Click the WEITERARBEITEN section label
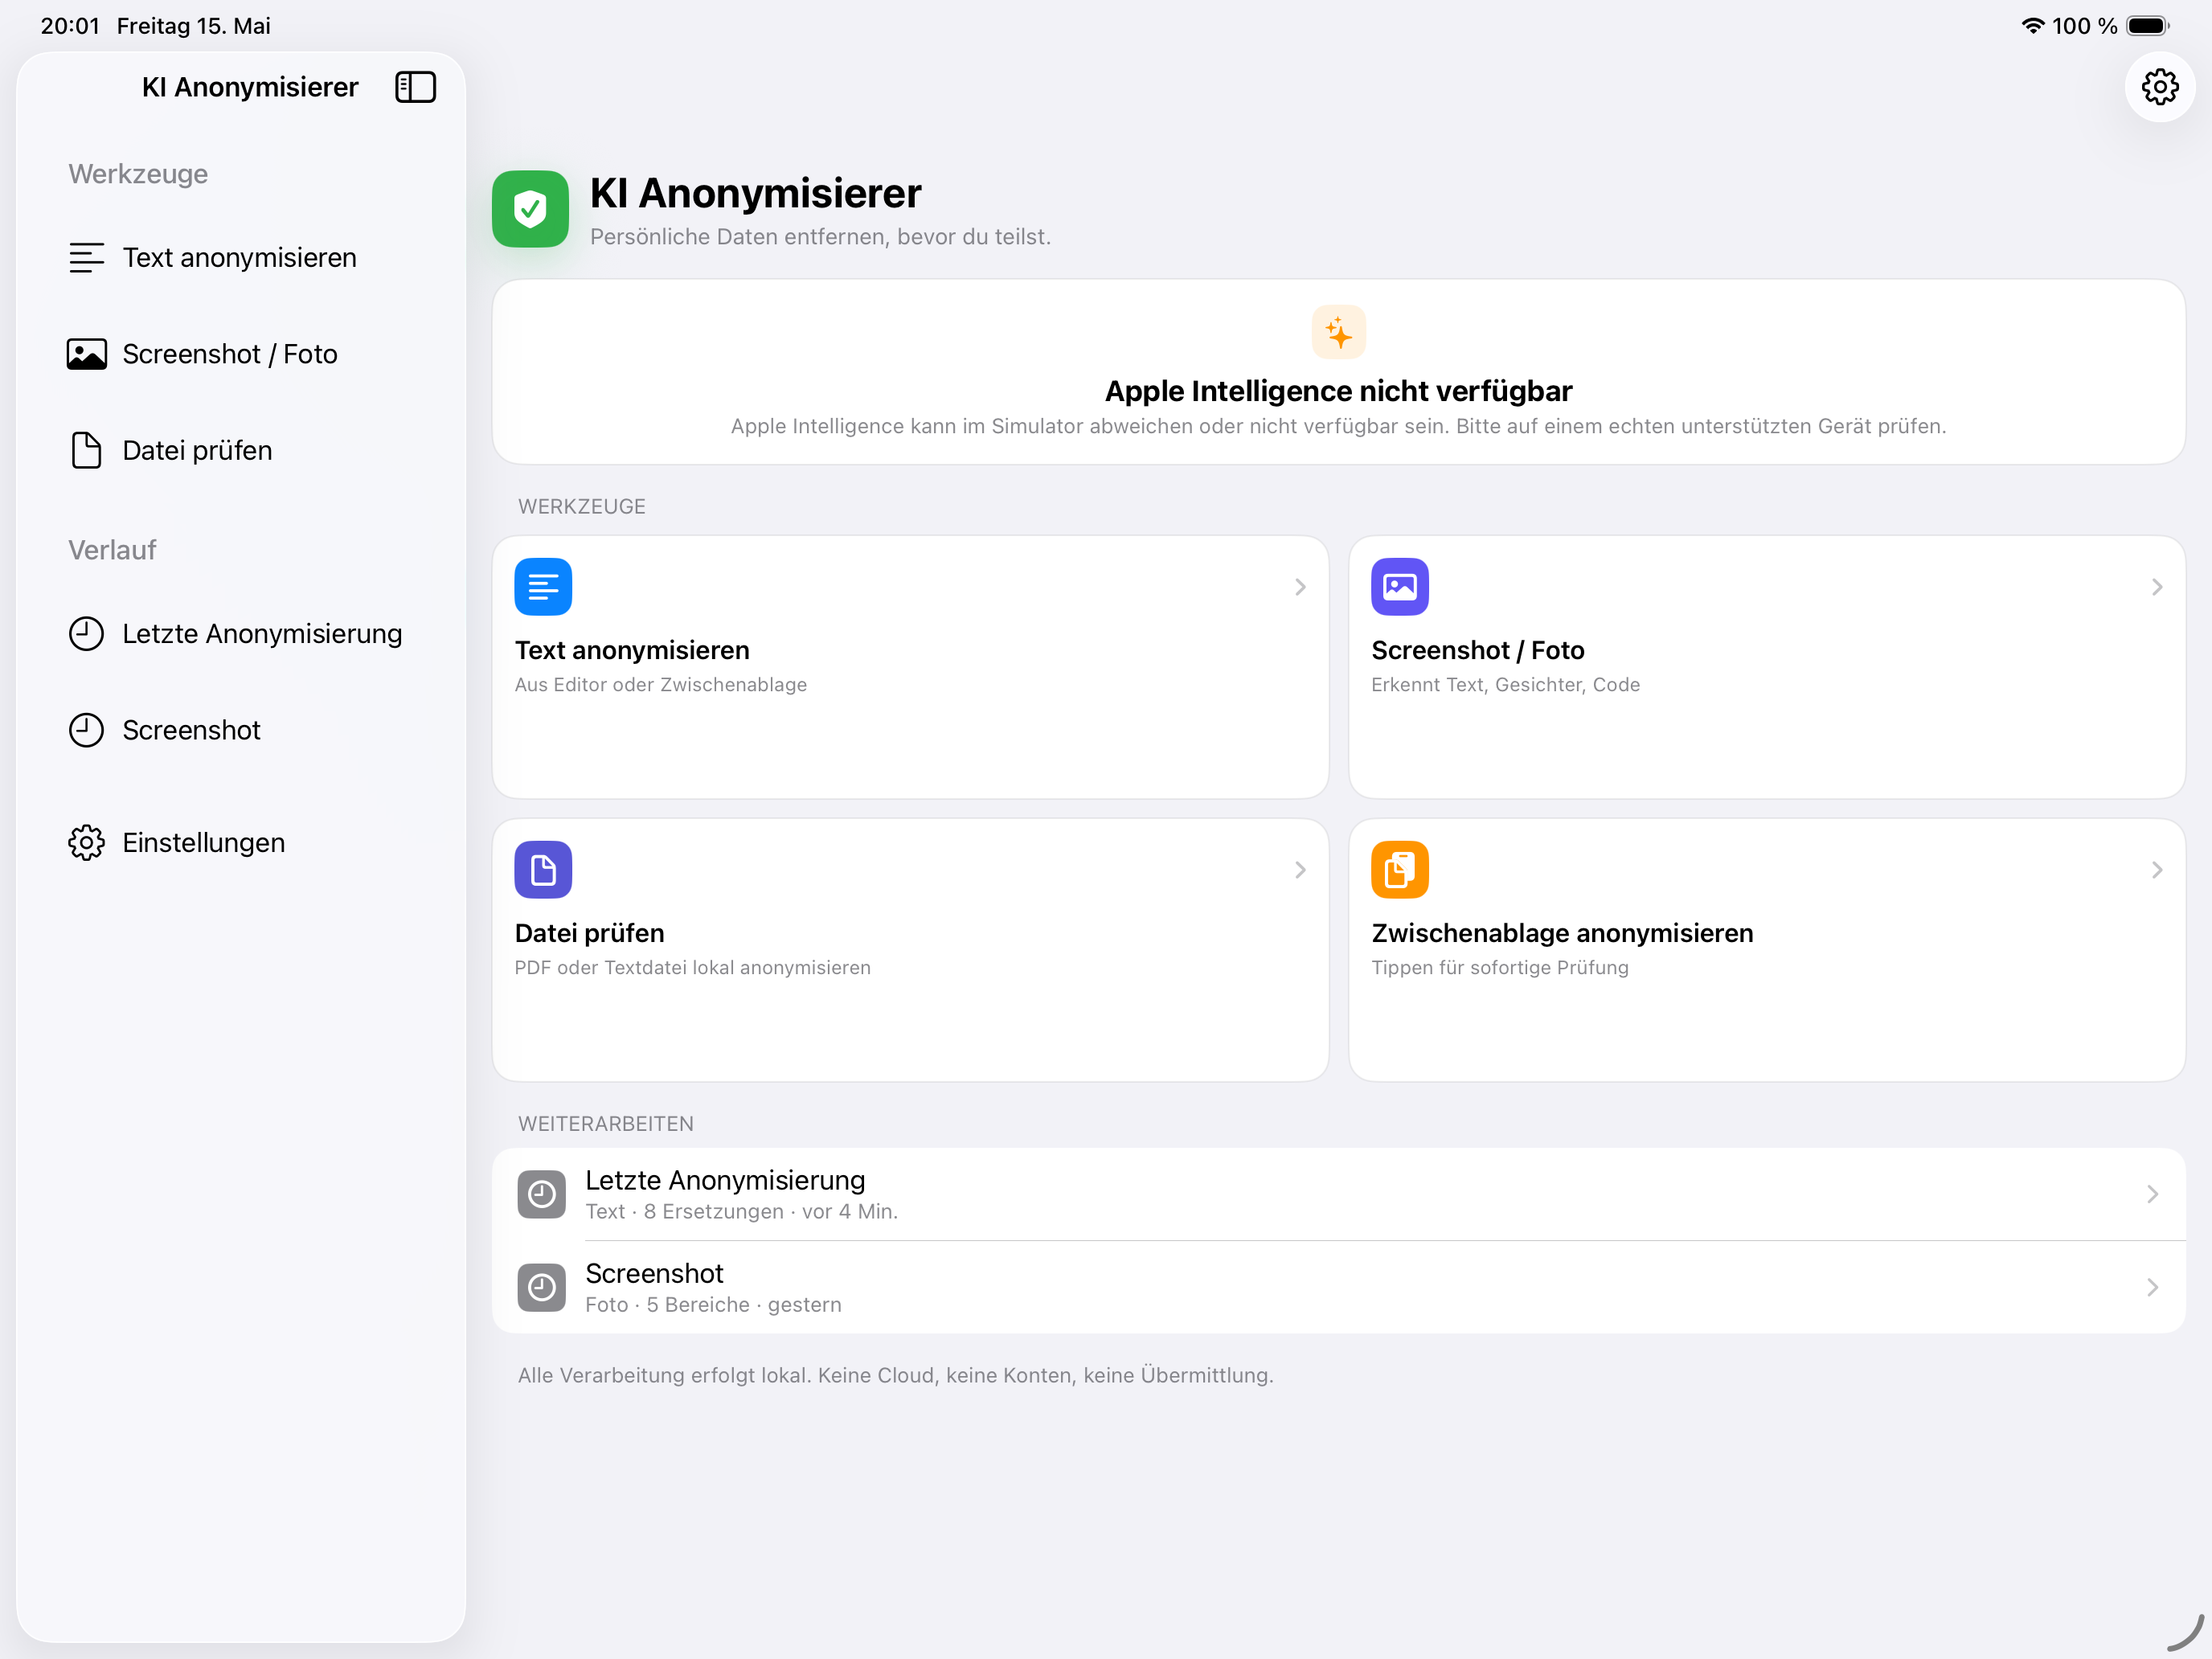2212x1659 pixels. pos(605,1124)
